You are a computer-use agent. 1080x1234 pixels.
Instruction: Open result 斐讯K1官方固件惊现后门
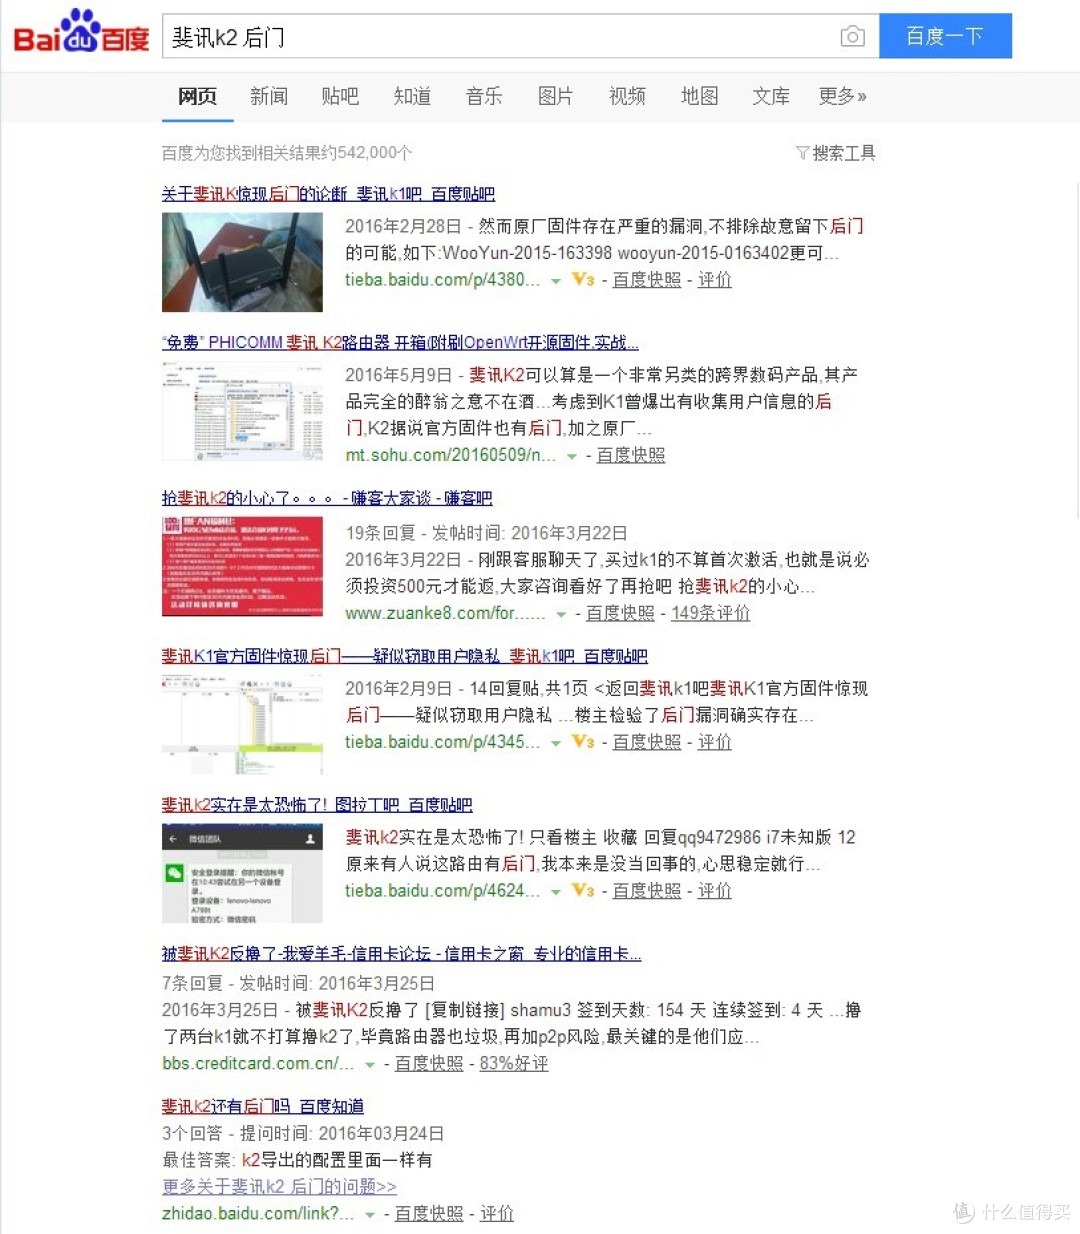[x=405, y=656]
